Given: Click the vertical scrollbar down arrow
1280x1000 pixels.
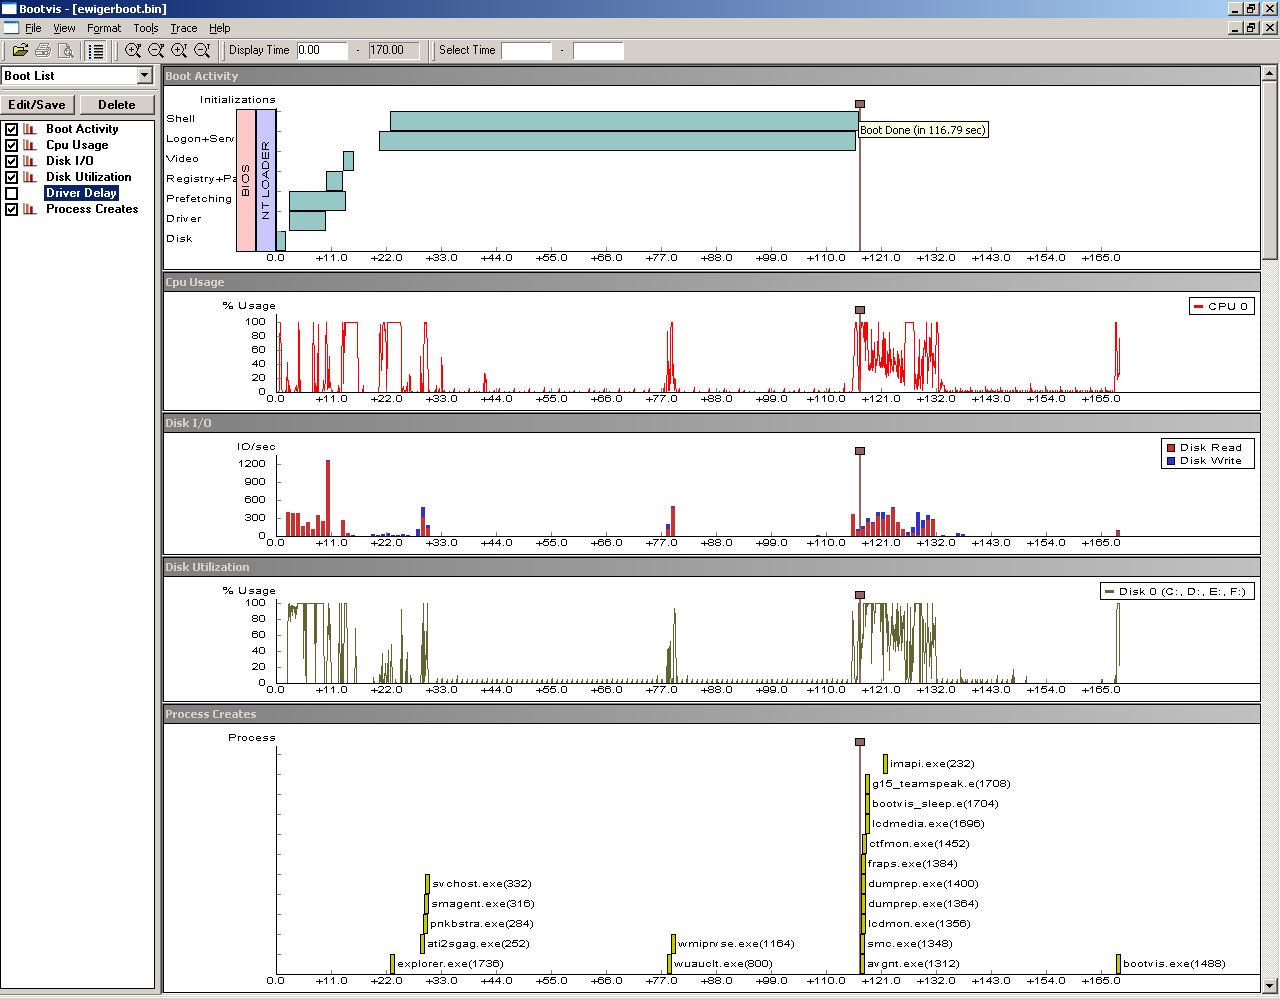Looking at the screenshot, I should click(x=1270, y=984).
